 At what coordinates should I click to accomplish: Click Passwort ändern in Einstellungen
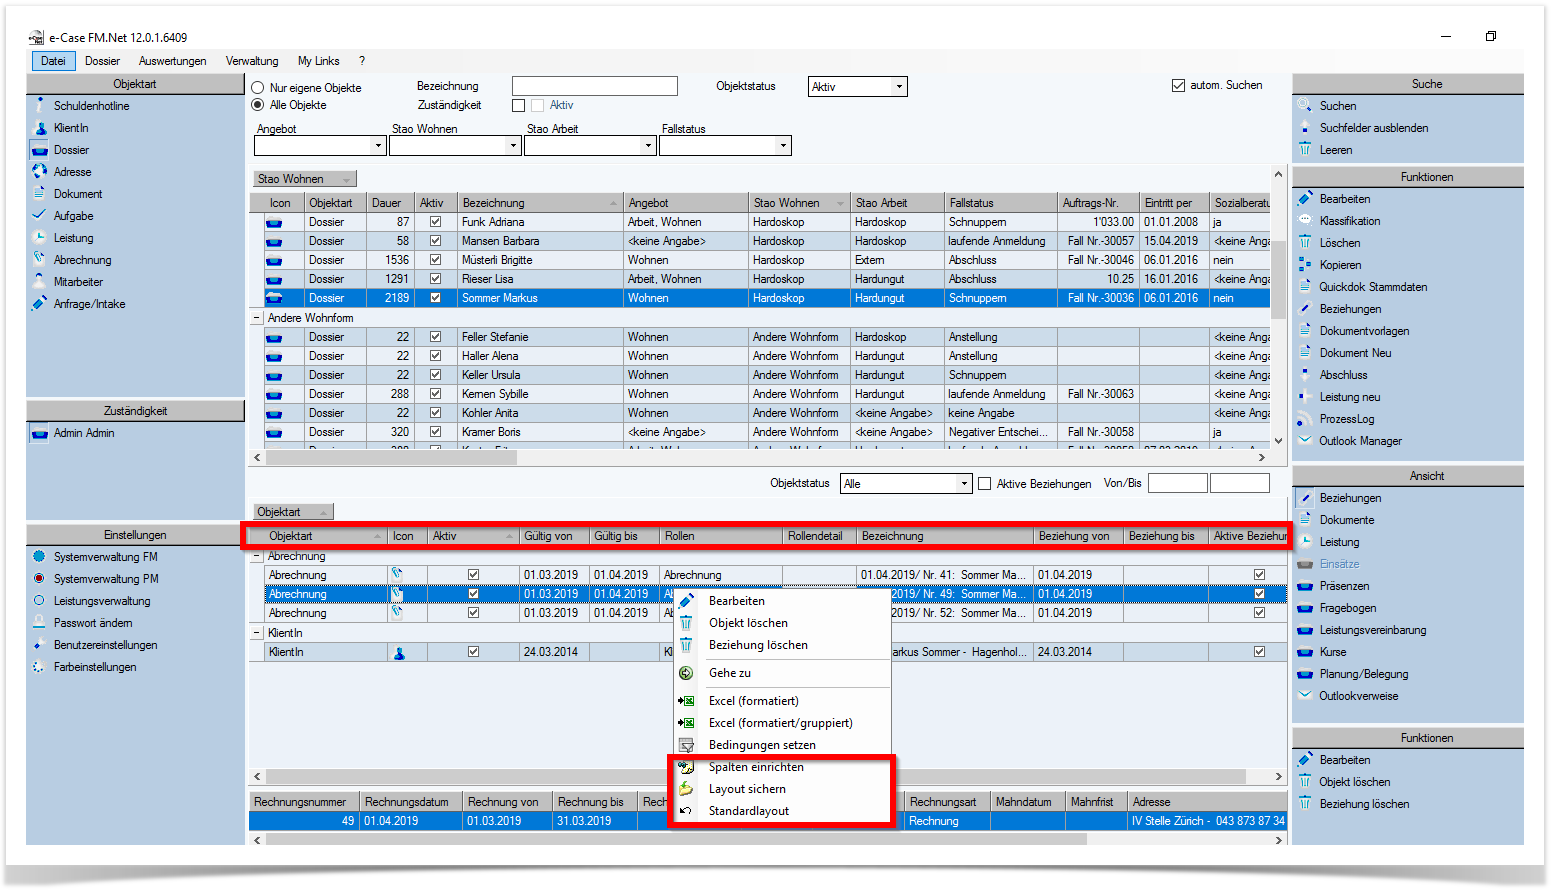click(93, 623)
